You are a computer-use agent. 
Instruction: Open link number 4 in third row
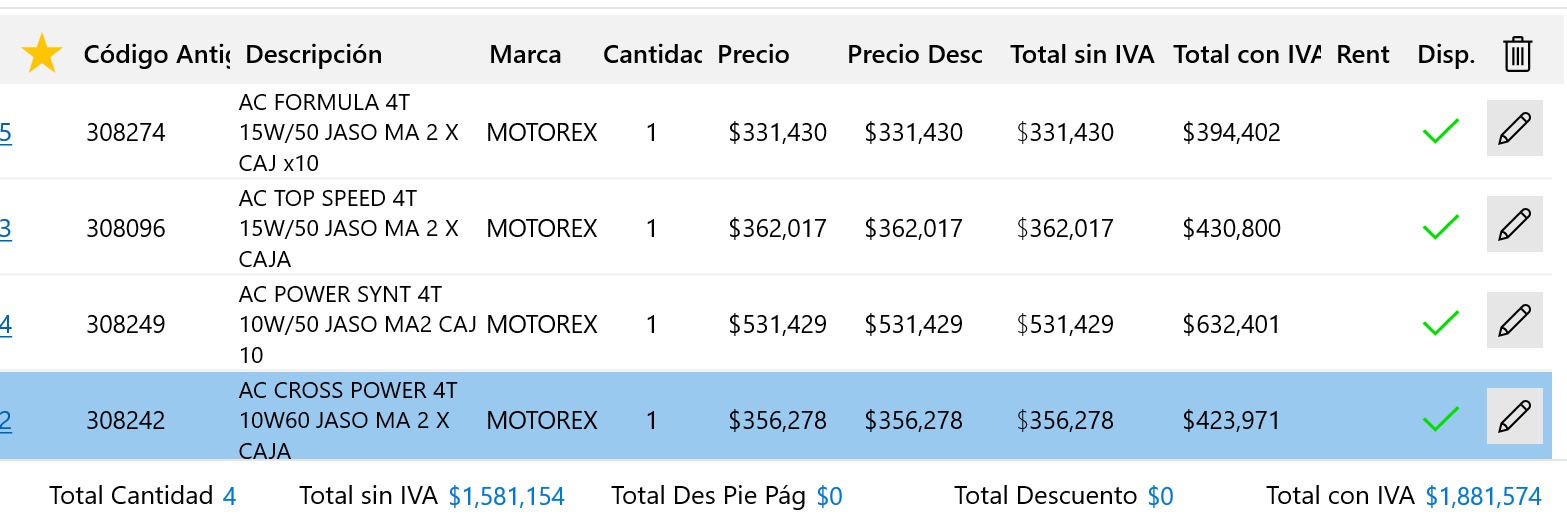coord(6,325)
